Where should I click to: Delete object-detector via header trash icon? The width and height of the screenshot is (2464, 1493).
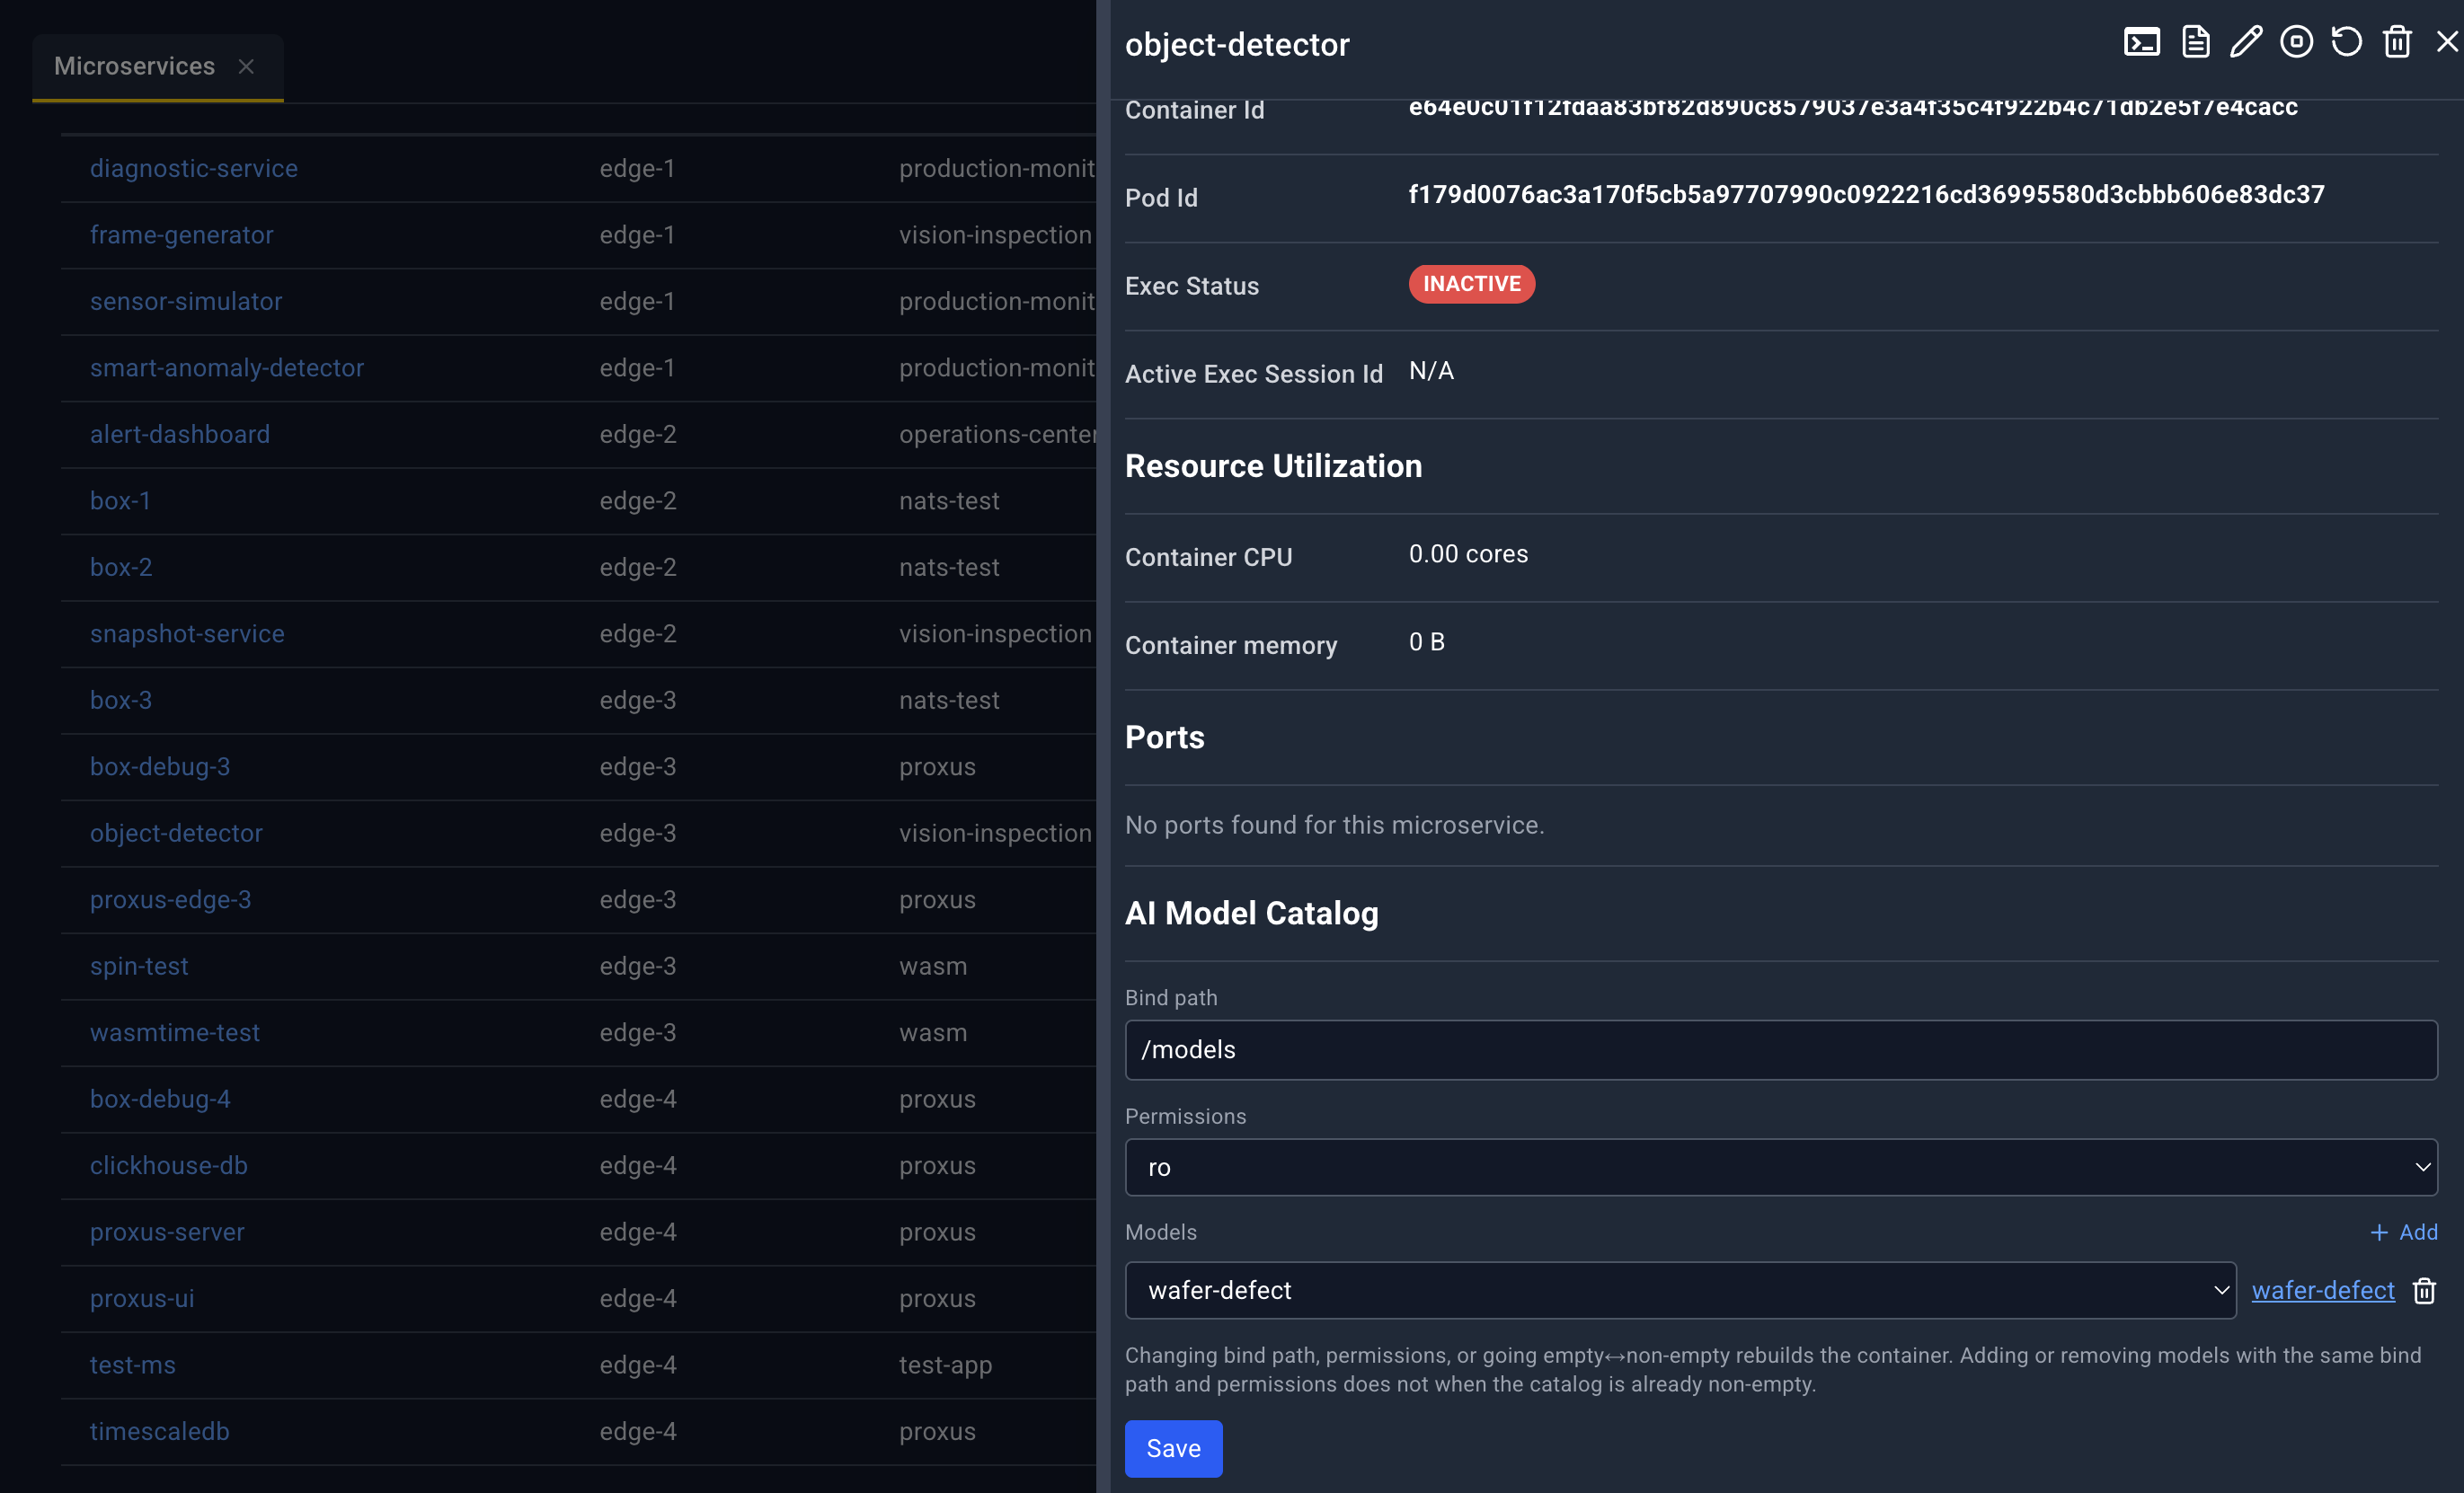[2397, 42]
